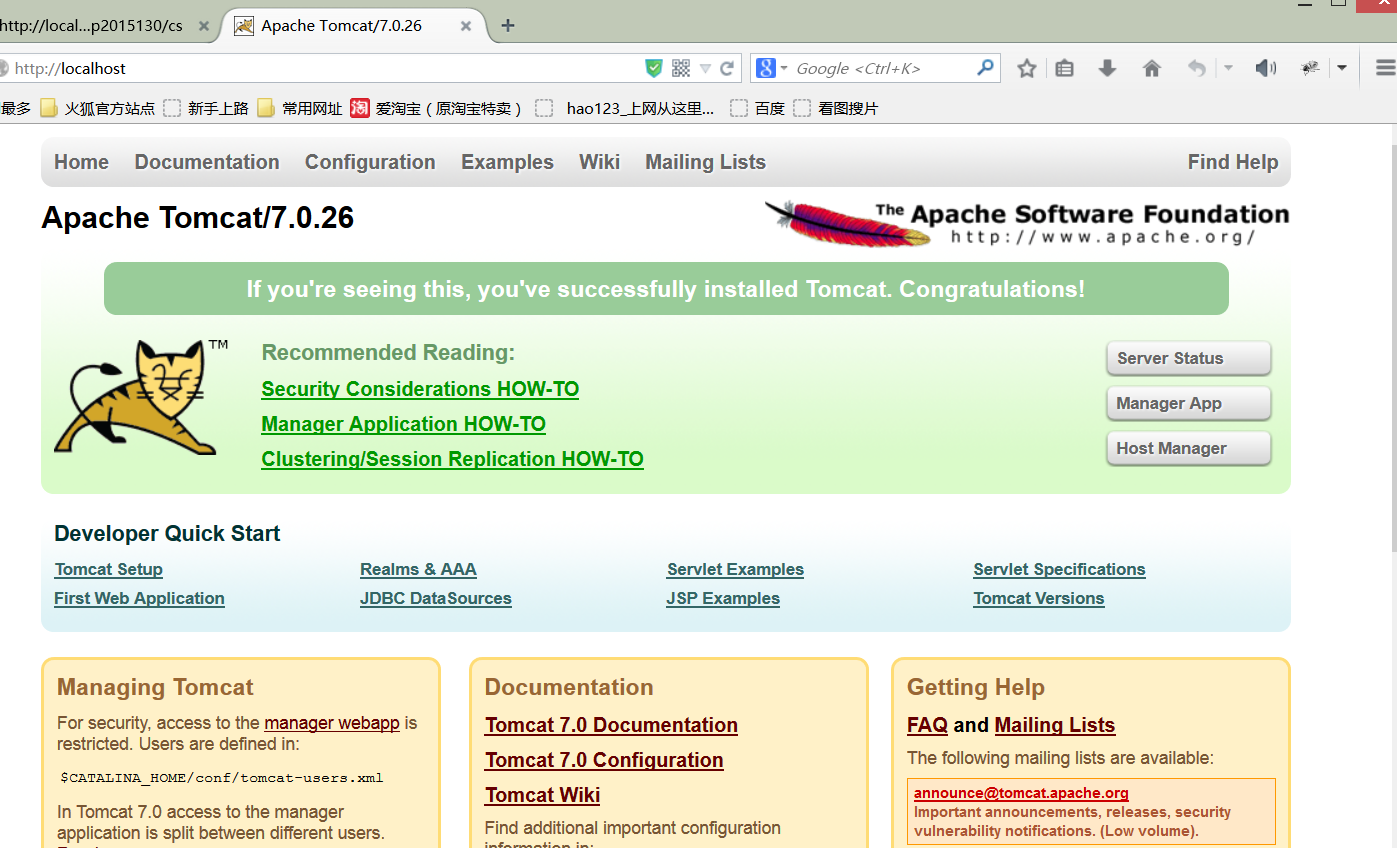Reload the page with refresh icon

(727, 68)
